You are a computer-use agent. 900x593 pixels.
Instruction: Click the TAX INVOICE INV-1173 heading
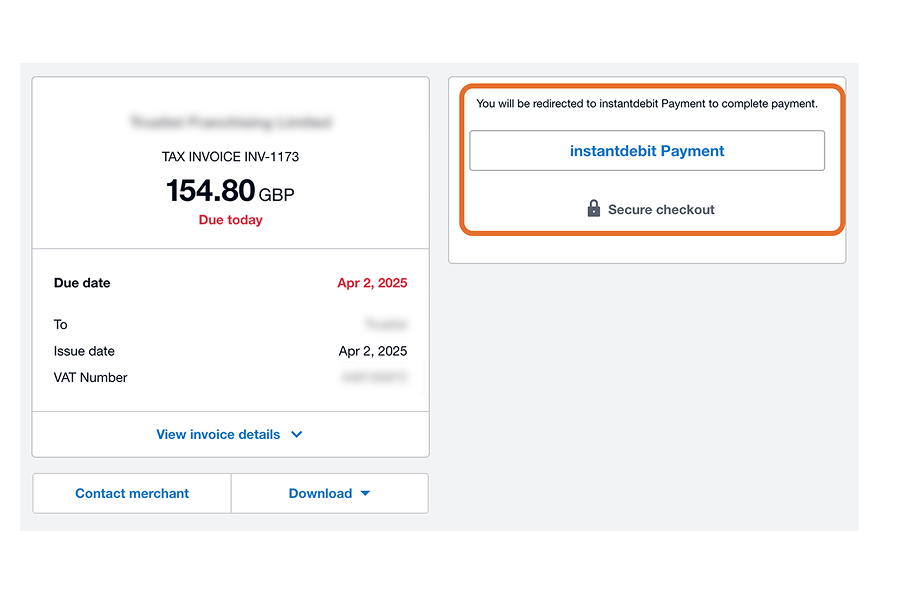[230, 157]
